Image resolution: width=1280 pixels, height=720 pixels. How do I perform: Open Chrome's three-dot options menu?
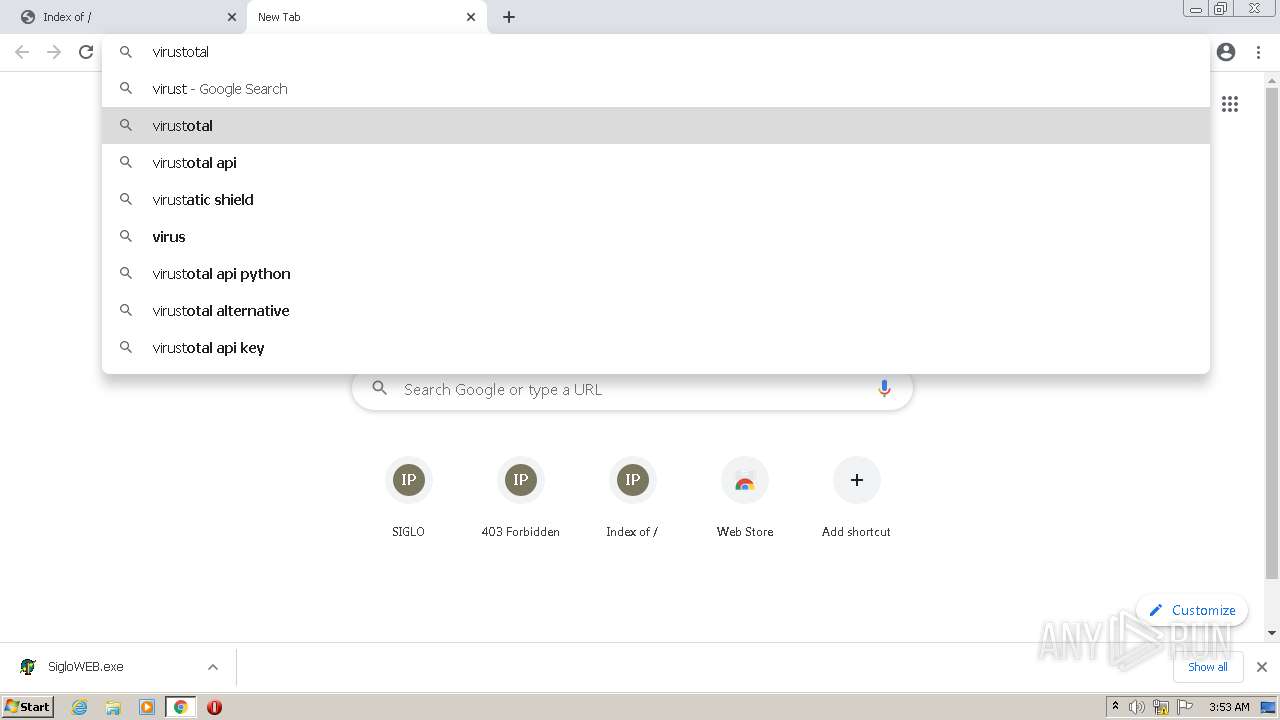coord(1258,52)
